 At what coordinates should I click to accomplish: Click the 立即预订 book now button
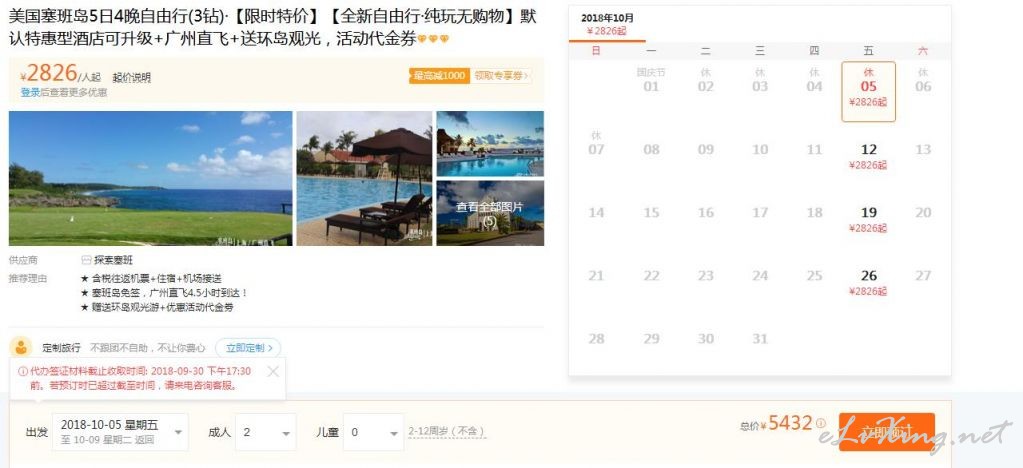pos(887,432)
